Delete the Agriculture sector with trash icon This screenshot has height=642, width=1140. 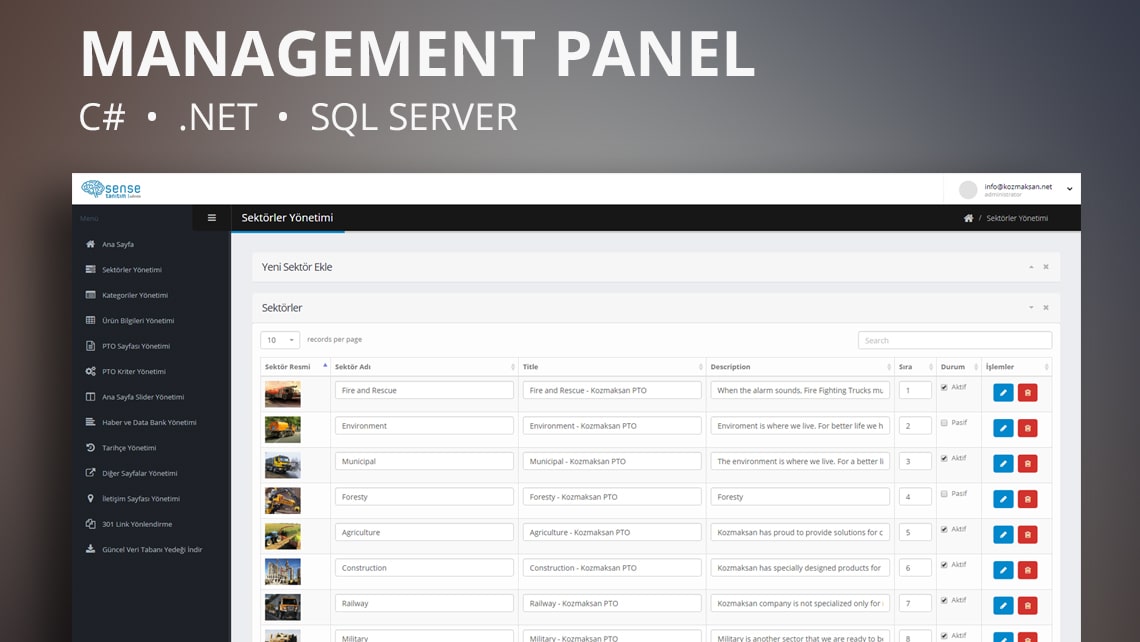click(1027, 535)
